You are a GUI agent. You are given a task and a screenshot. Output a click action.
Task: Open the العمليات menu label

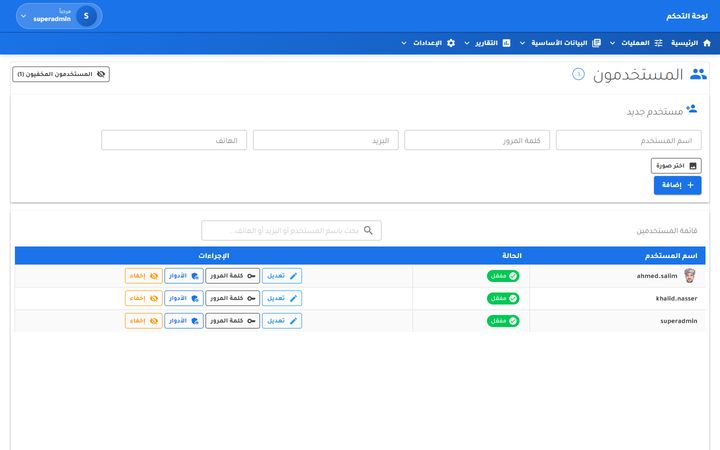[x=636, y=43]
